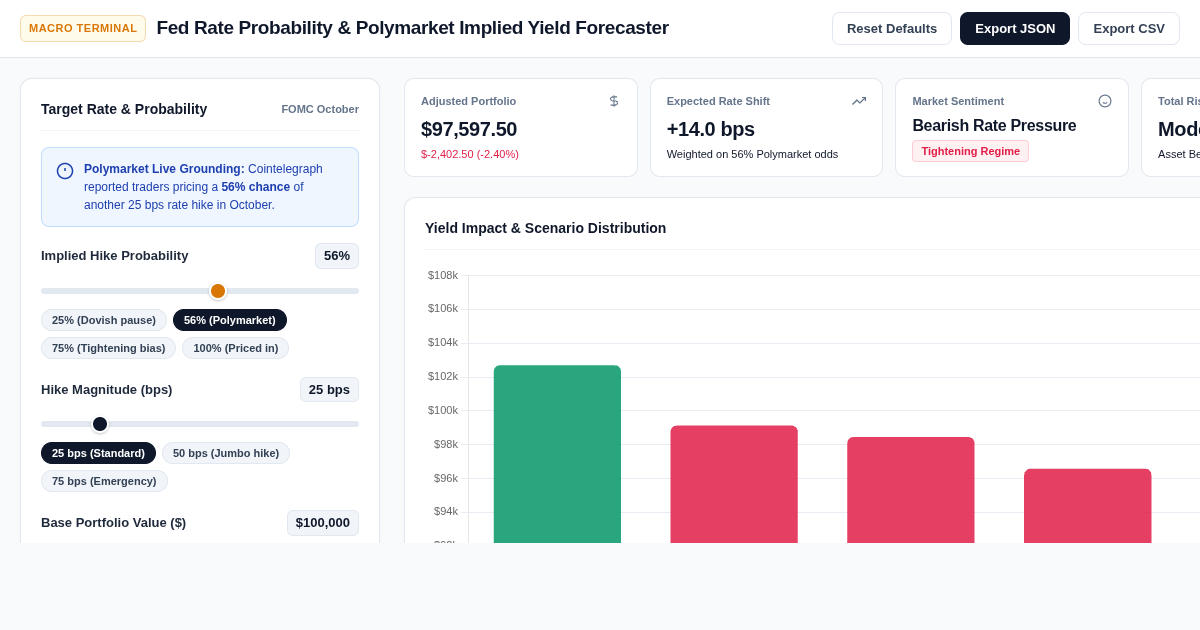Screen dimensions: 1200x630
Task: Click the $108k axis label
Action: [x=443, y=275]
